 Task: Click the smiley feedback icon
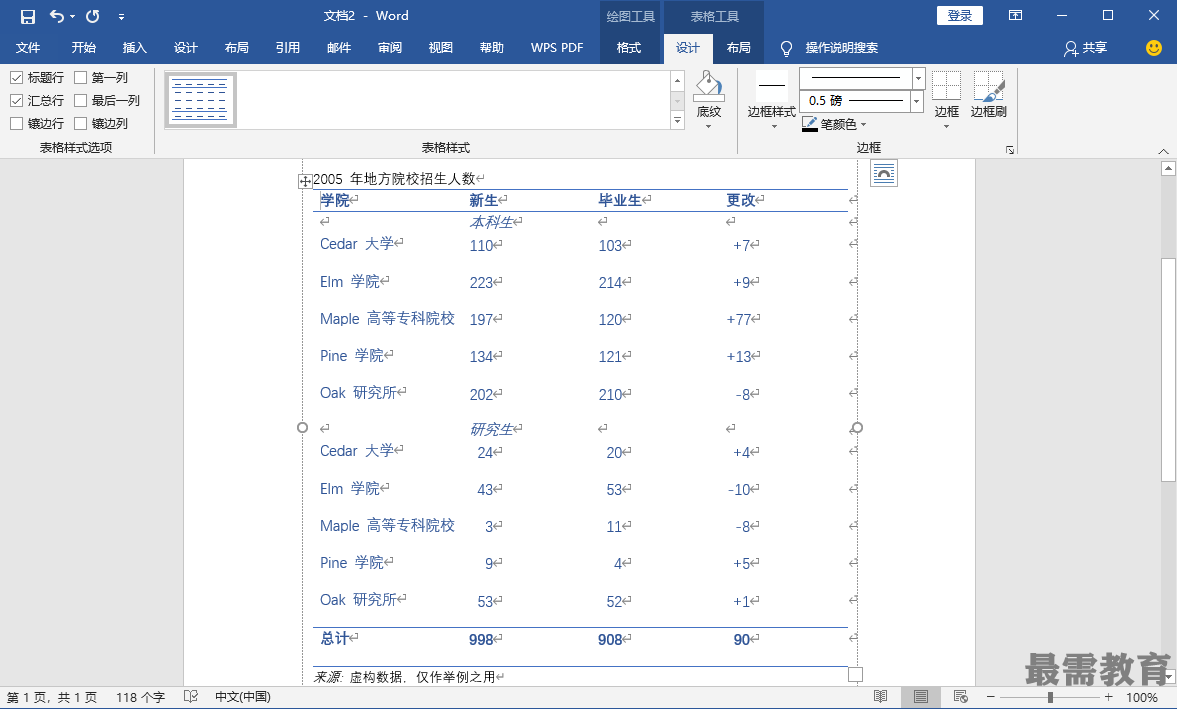pyautogui.click(x=1154, y=47)
